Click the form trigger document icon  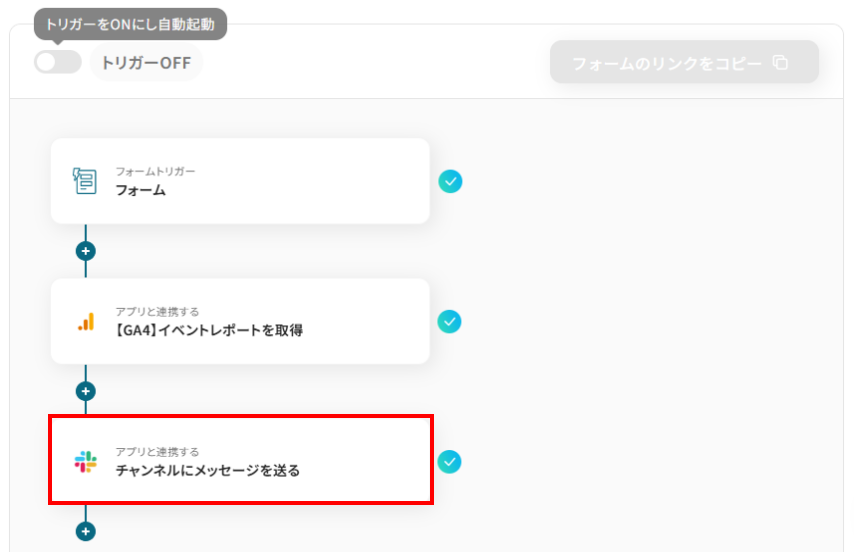(85, 181)
